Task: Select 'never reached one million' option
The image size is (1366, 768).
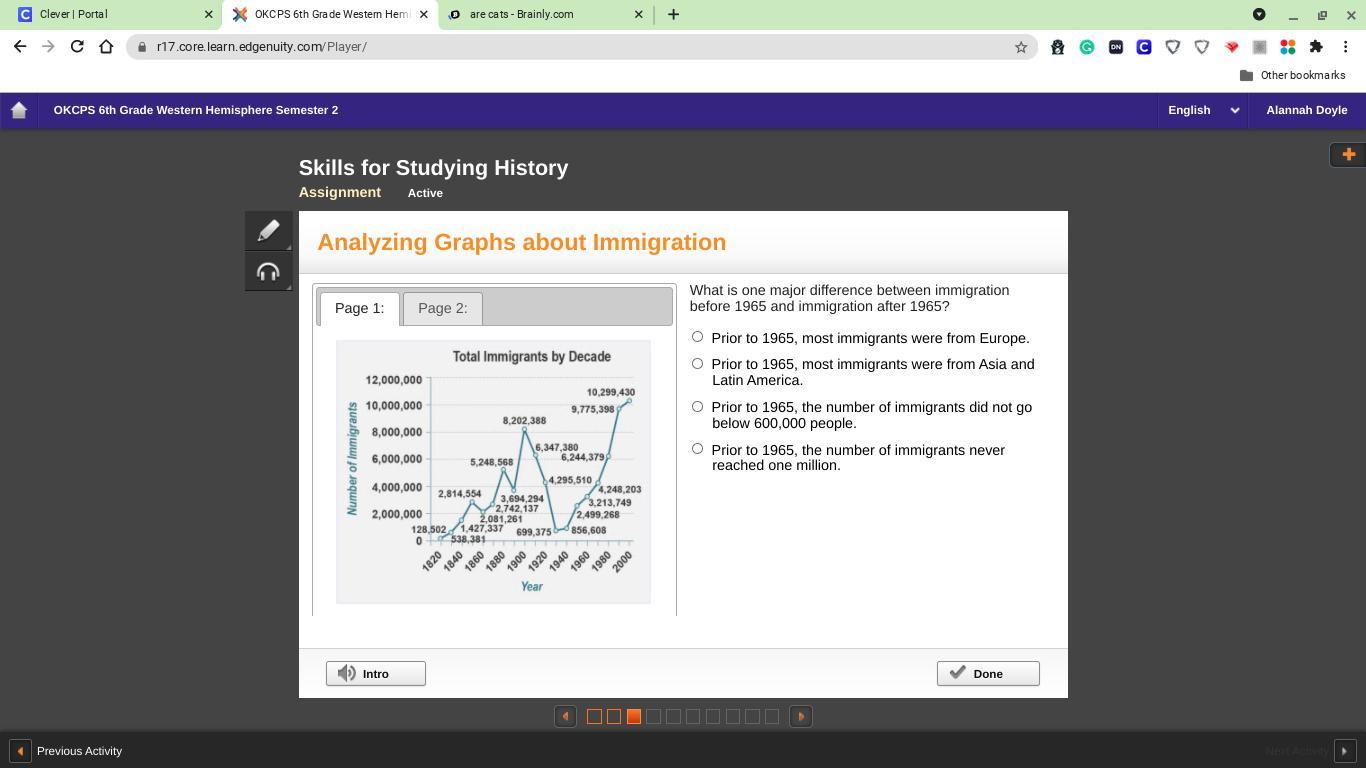Action: click(x=698, y=449)
